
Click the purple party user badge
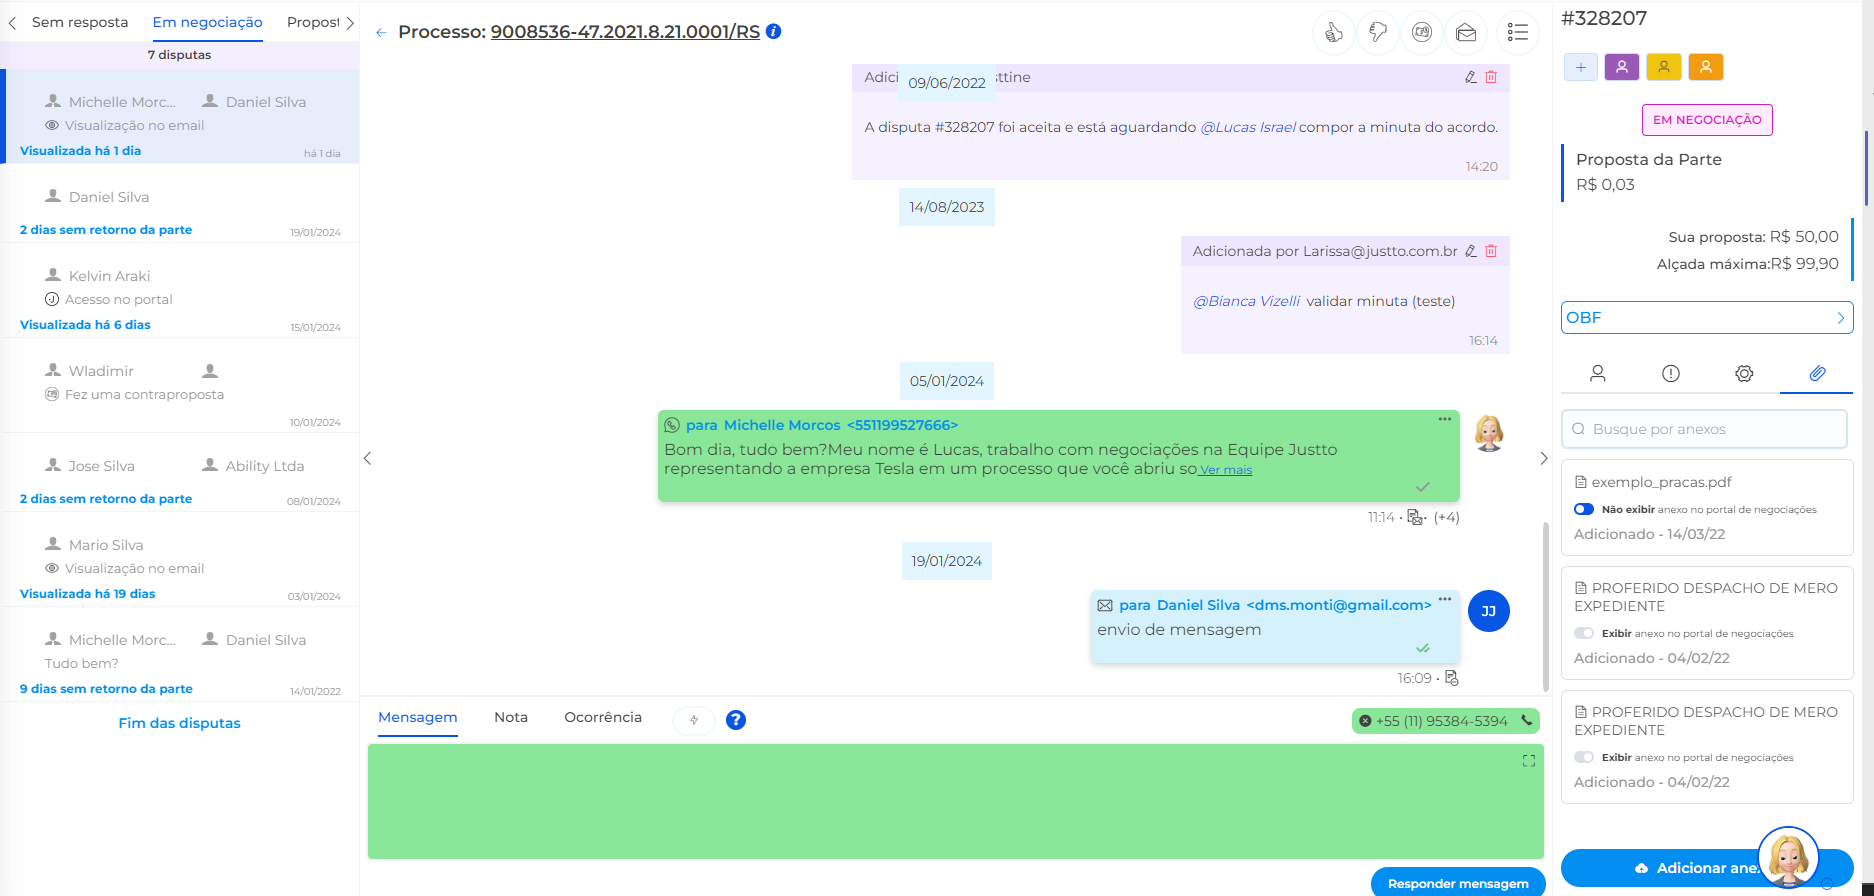pos(1622,67)
